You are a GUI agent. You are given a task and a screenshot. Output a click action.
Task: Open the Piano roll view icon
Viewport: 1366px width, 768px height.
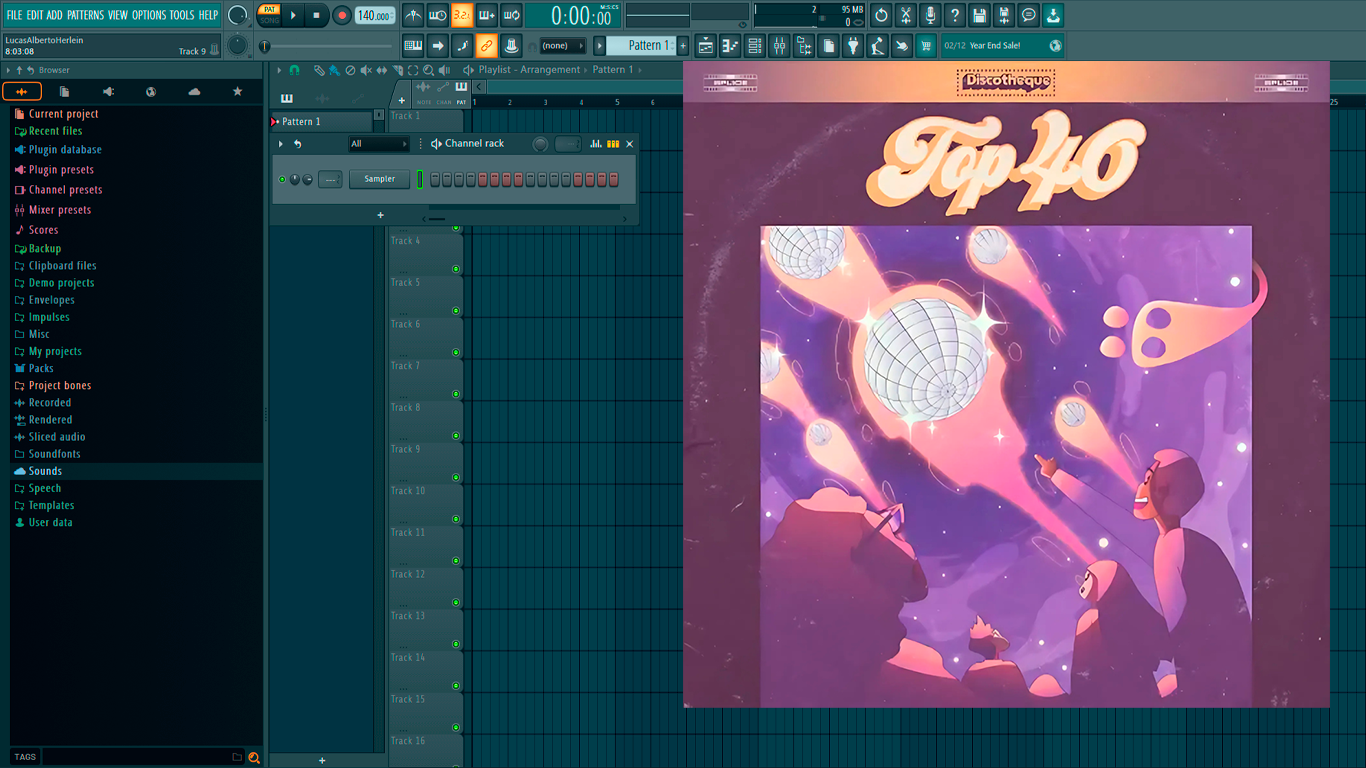(x=730, y=45)
